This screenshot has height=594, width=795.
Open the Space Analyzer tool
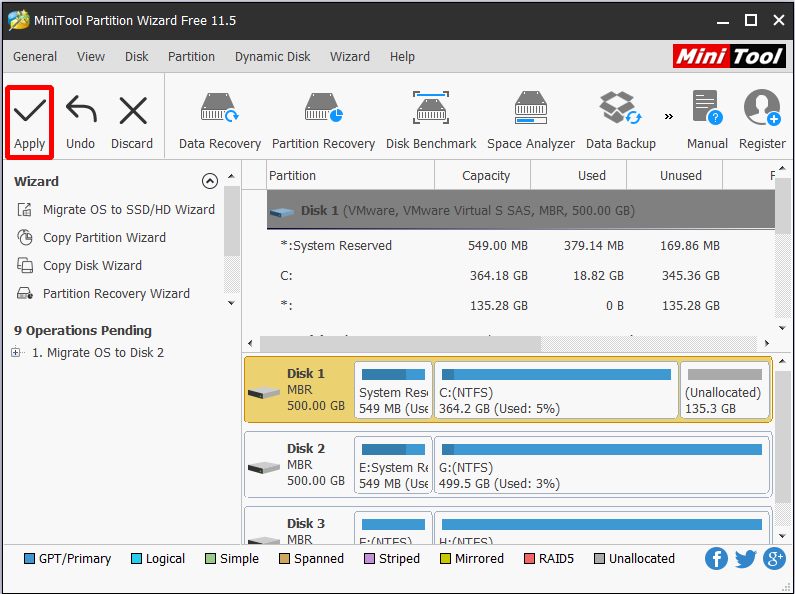(531, 122)
